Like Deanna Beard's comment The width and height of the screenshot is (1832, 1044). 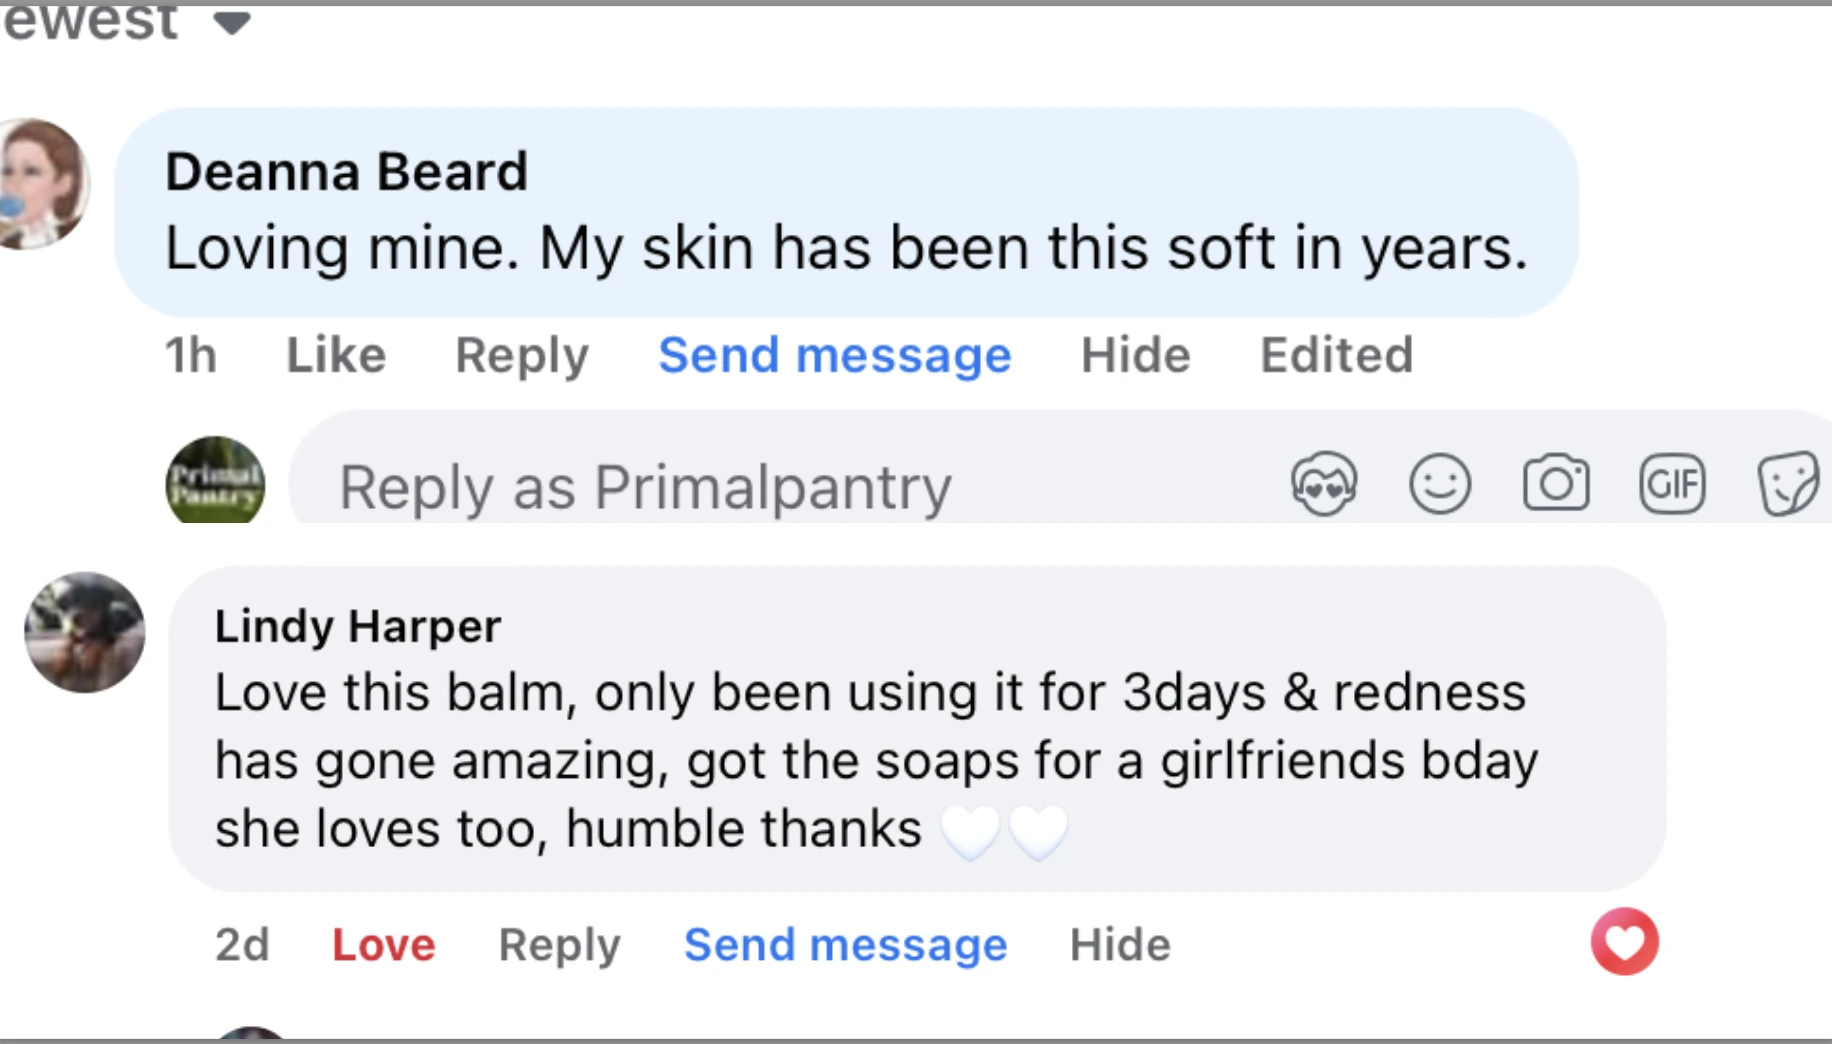[x=334, y=355]
